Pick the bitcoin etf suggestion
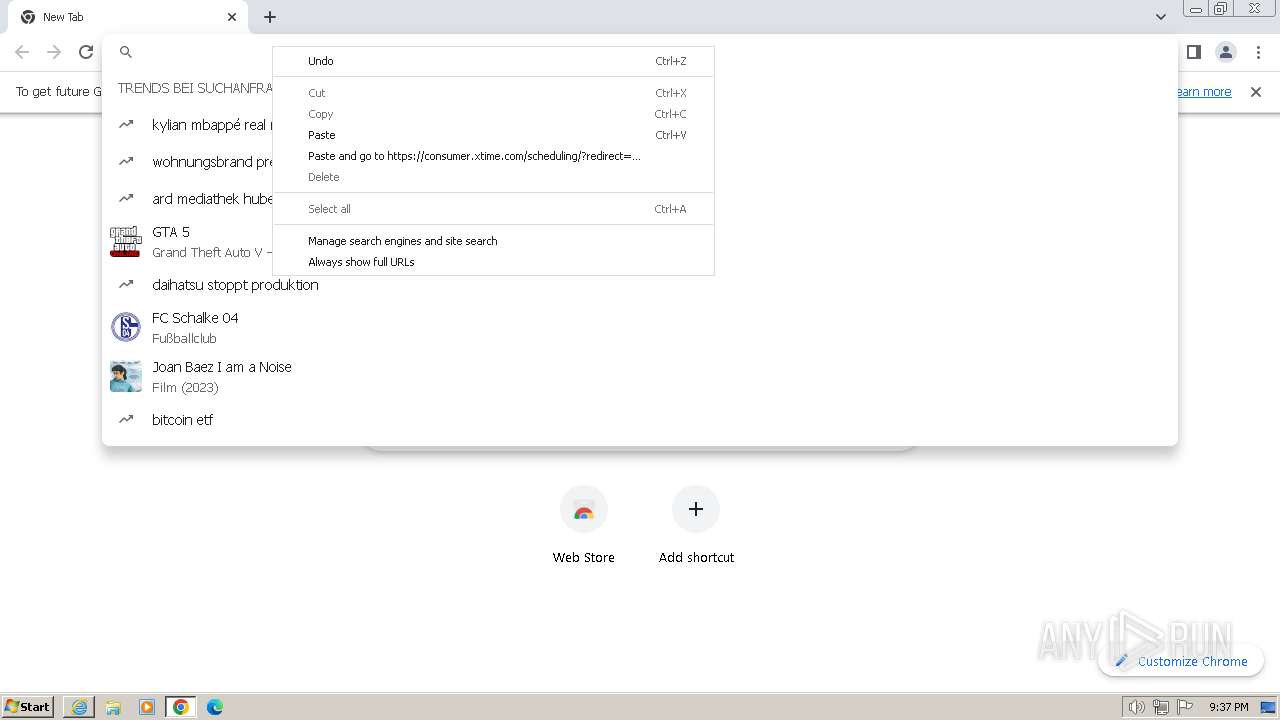1280x720 pixels. coord(640,420)
